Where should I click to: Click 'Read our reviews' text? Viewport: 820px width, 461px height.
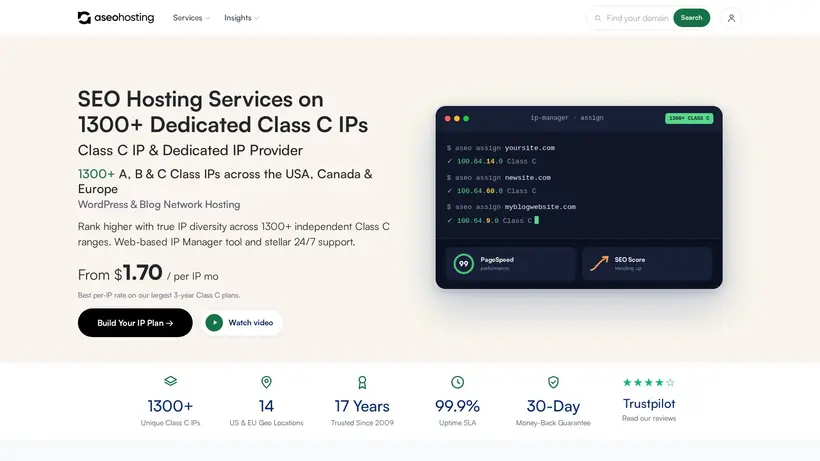click(648, 418)
